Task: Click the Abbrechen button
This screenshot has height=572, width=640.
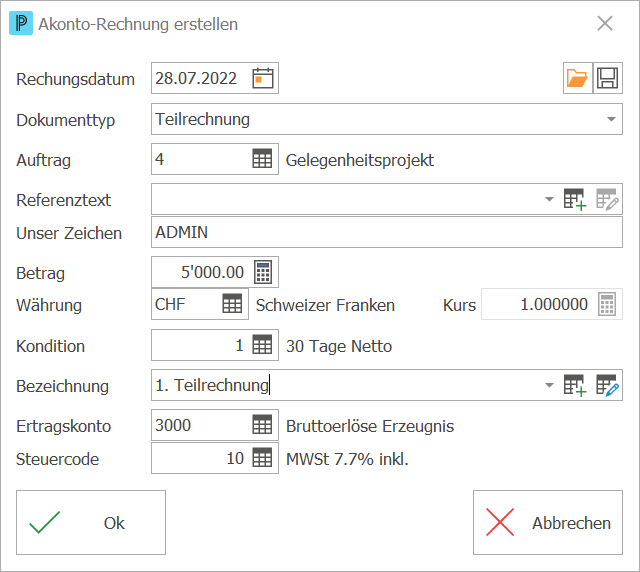Action: tap(548, 523)
